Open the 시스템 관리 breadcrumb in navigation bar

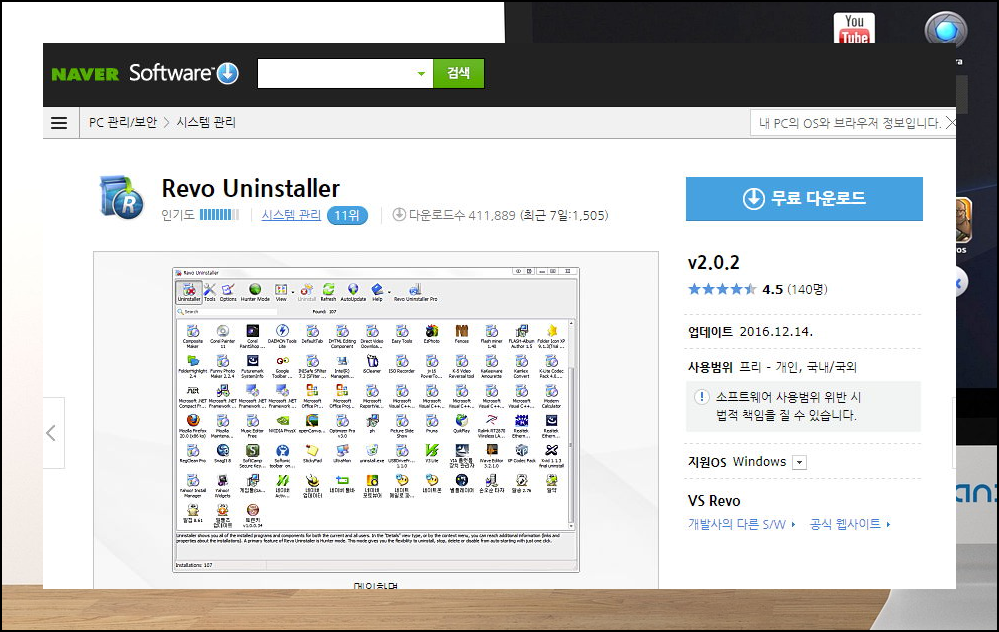pos(206,122)
